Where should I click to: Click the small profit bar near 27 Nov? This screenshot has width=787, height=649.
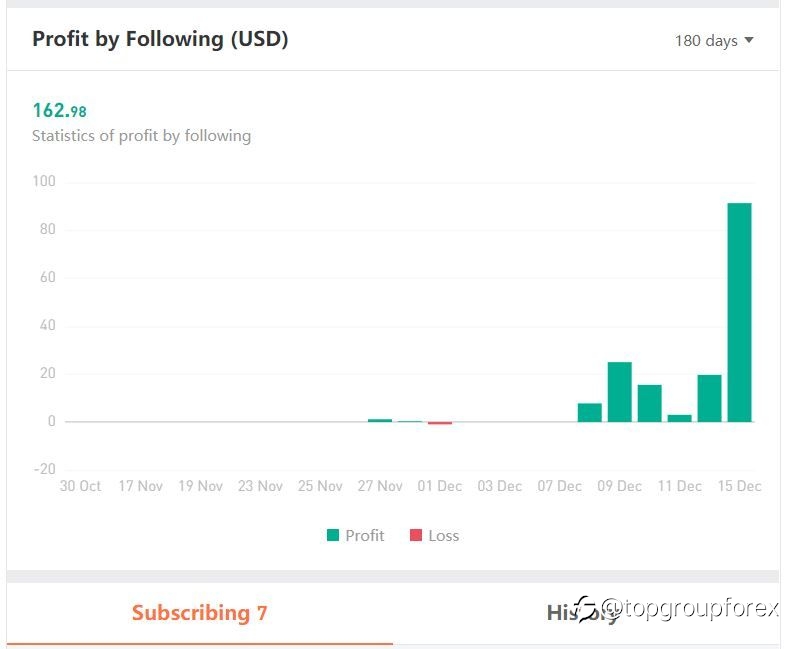coord(380,420)
